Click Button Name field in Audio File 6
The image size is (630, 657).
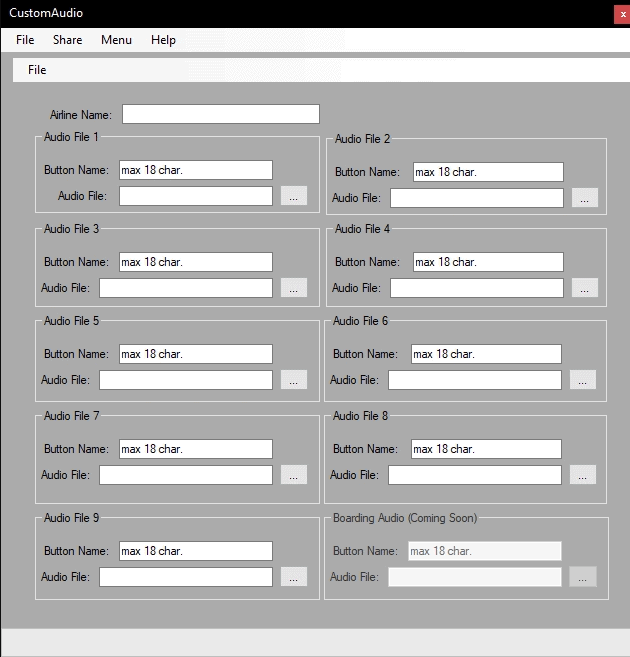pos(486,354)
